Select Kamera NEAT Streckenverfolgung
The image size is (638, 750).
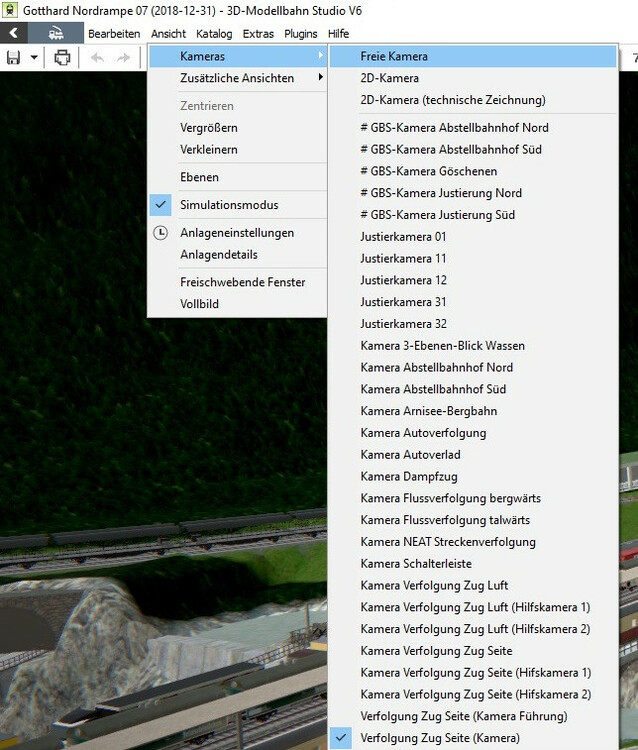(x=473, y=542)
